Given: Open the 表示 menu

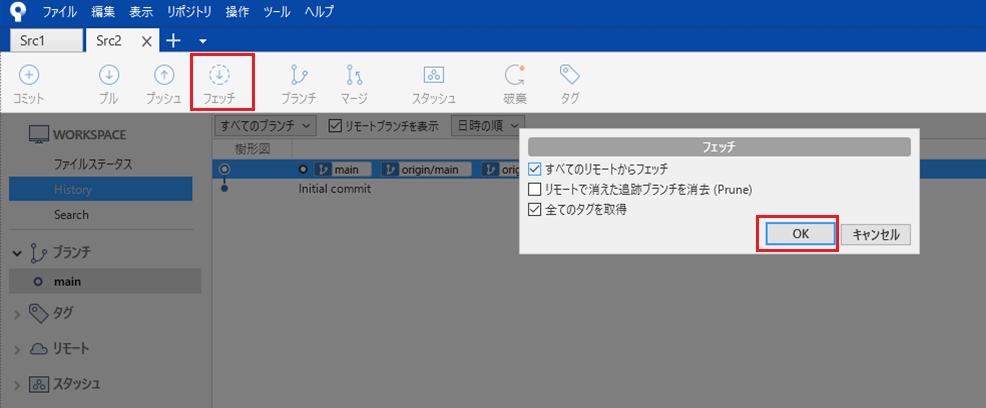Looking at the screenshot, I should click(x=141, y=12).
